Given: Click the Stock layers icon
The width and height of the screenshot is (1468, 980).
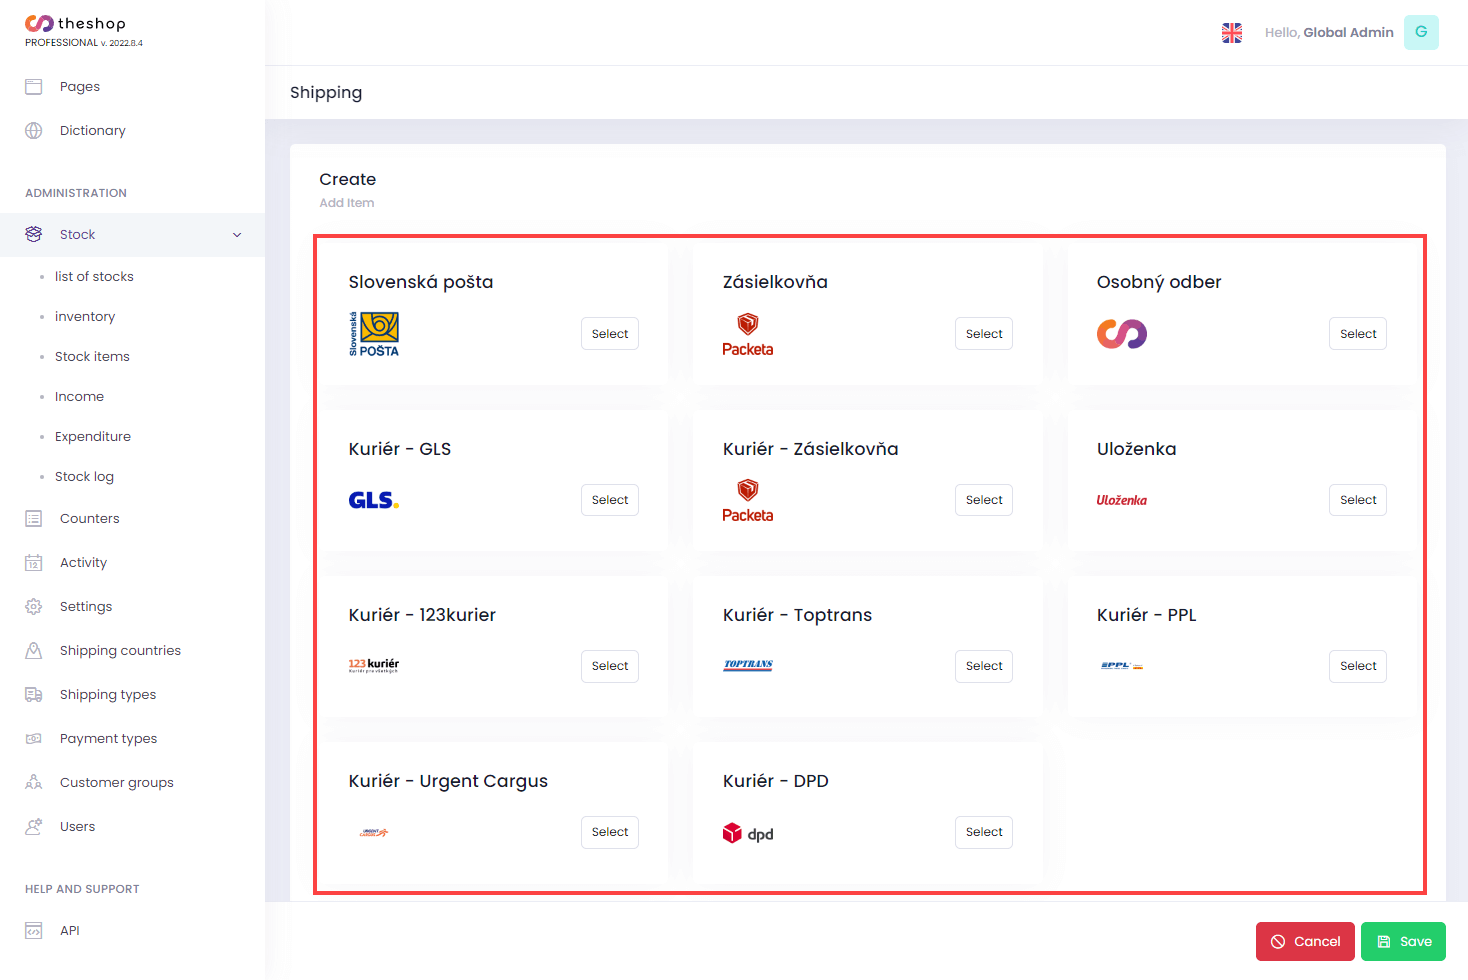Looking at the screenshot, I should click(x=34, y=234).
